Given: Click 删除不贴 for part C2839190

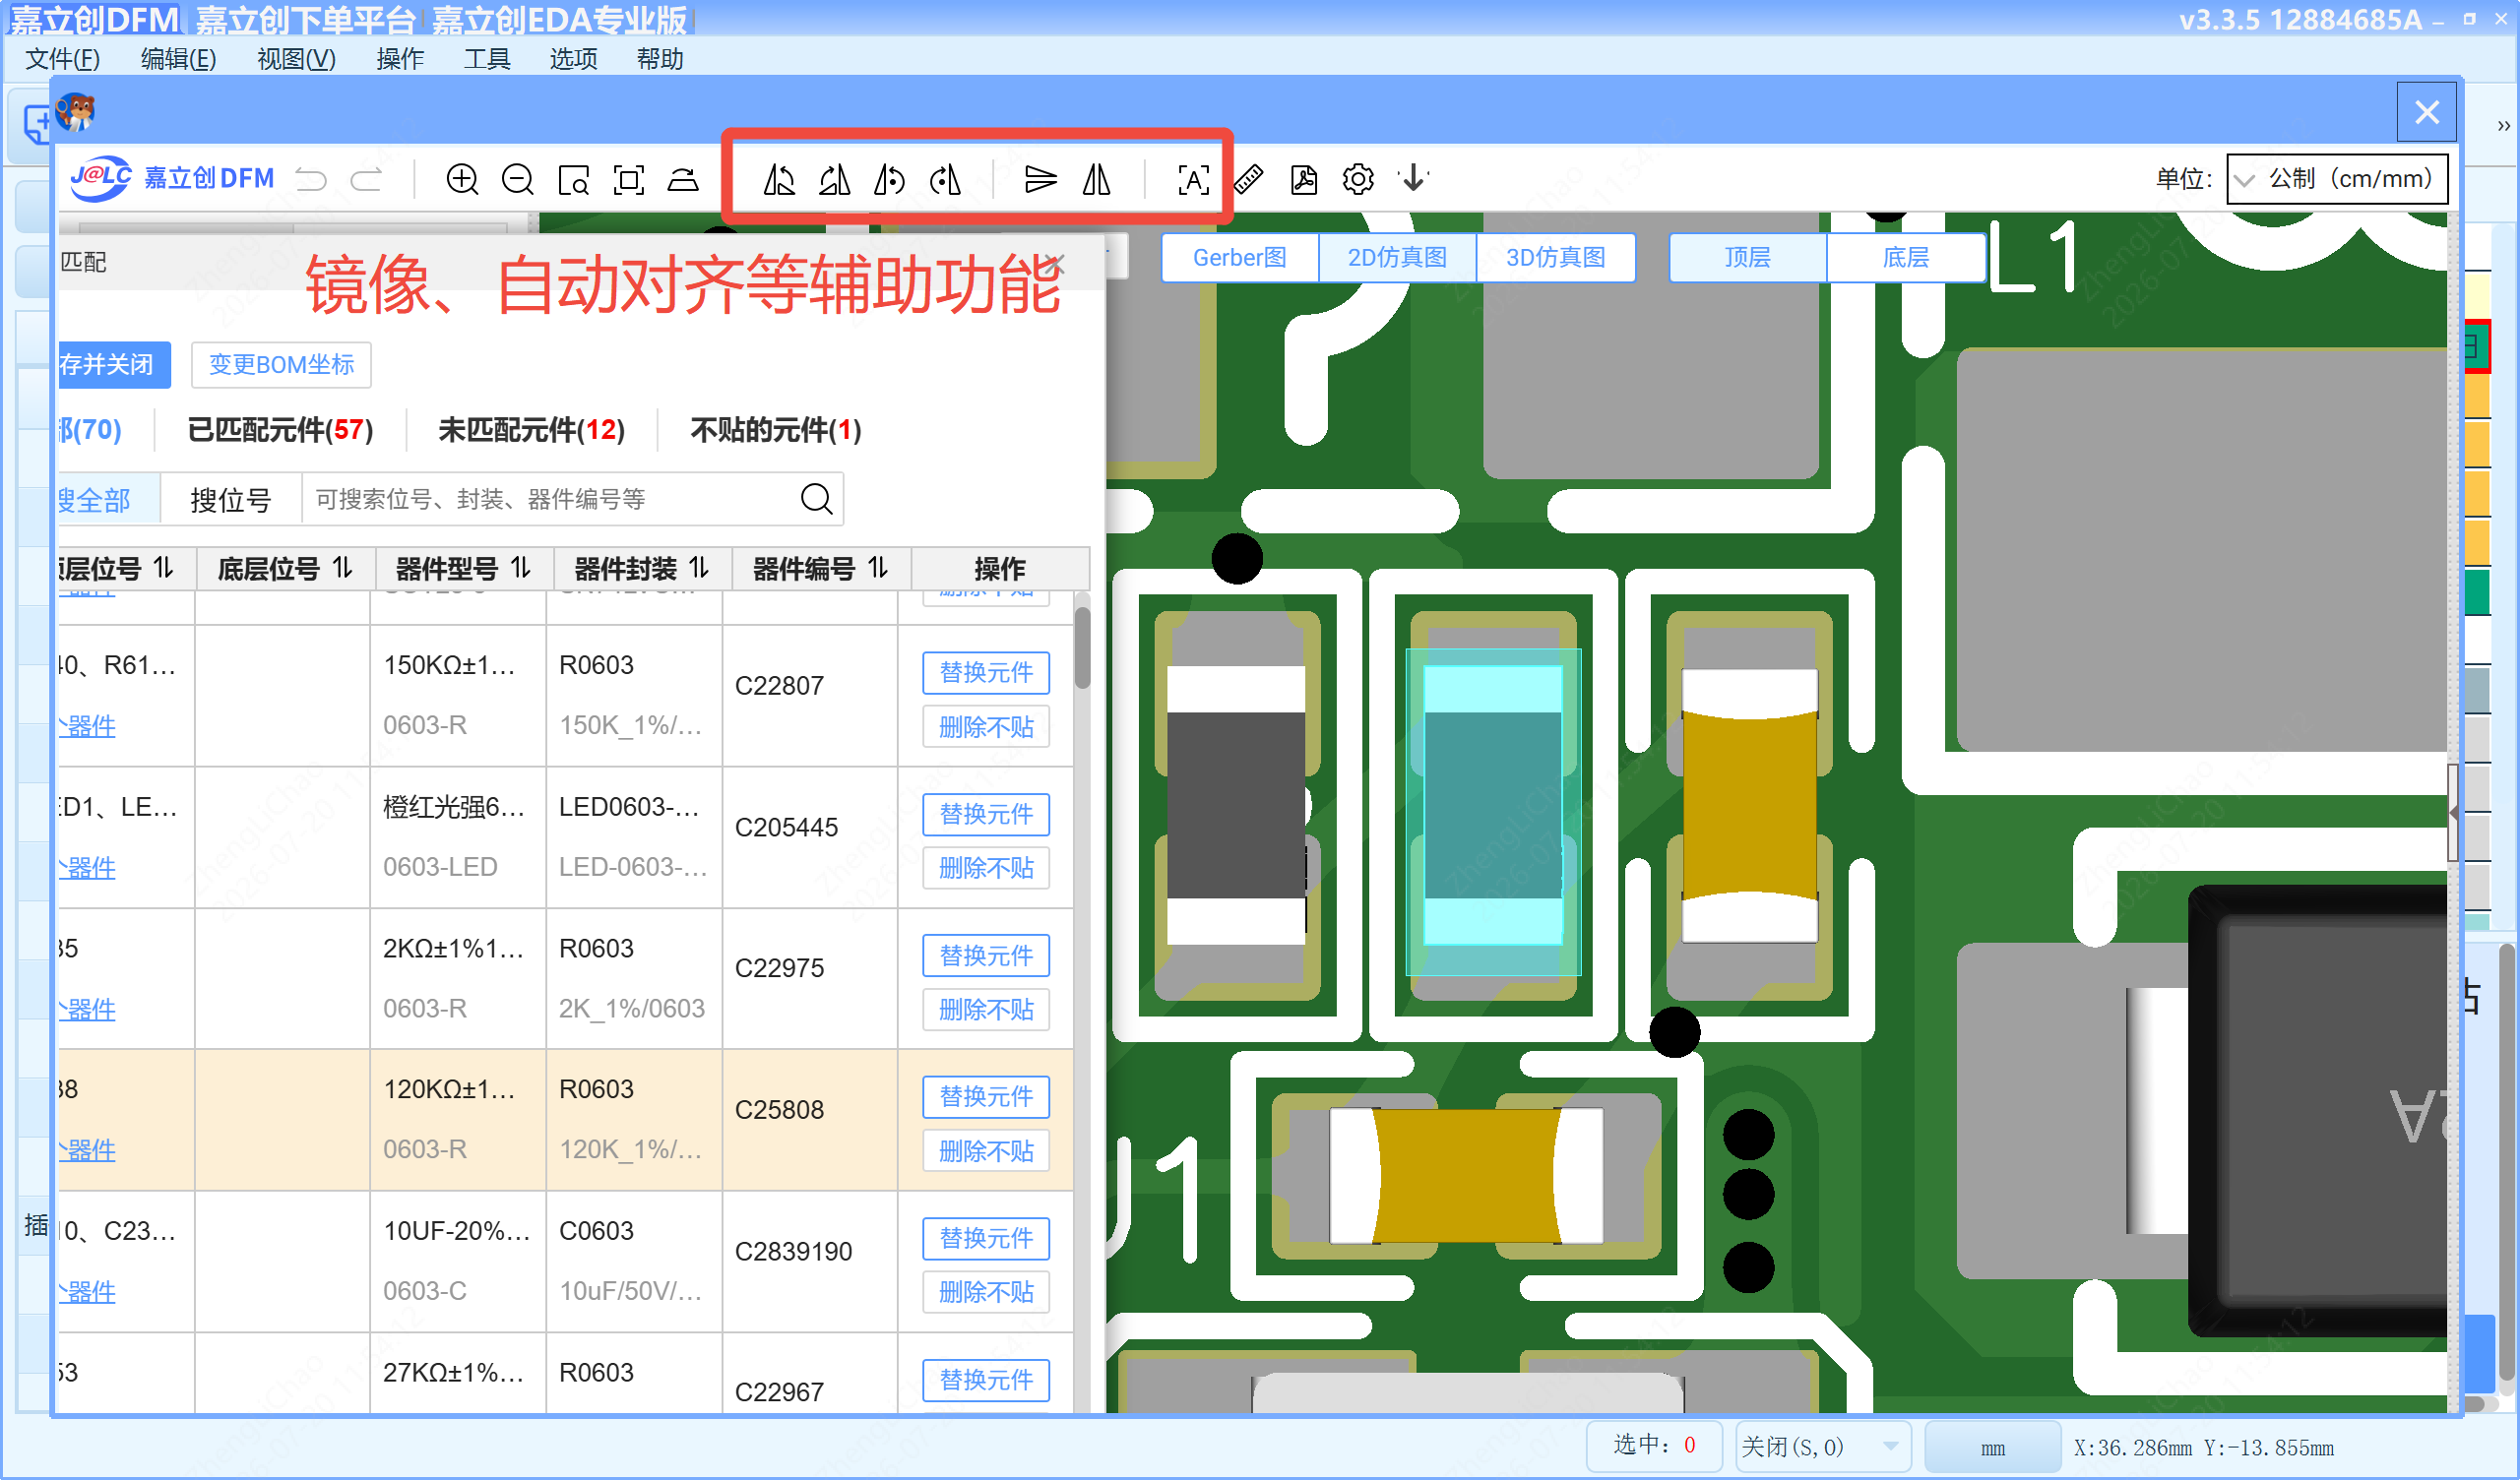Looking at the screenshot, I should tap(986, 1292).
